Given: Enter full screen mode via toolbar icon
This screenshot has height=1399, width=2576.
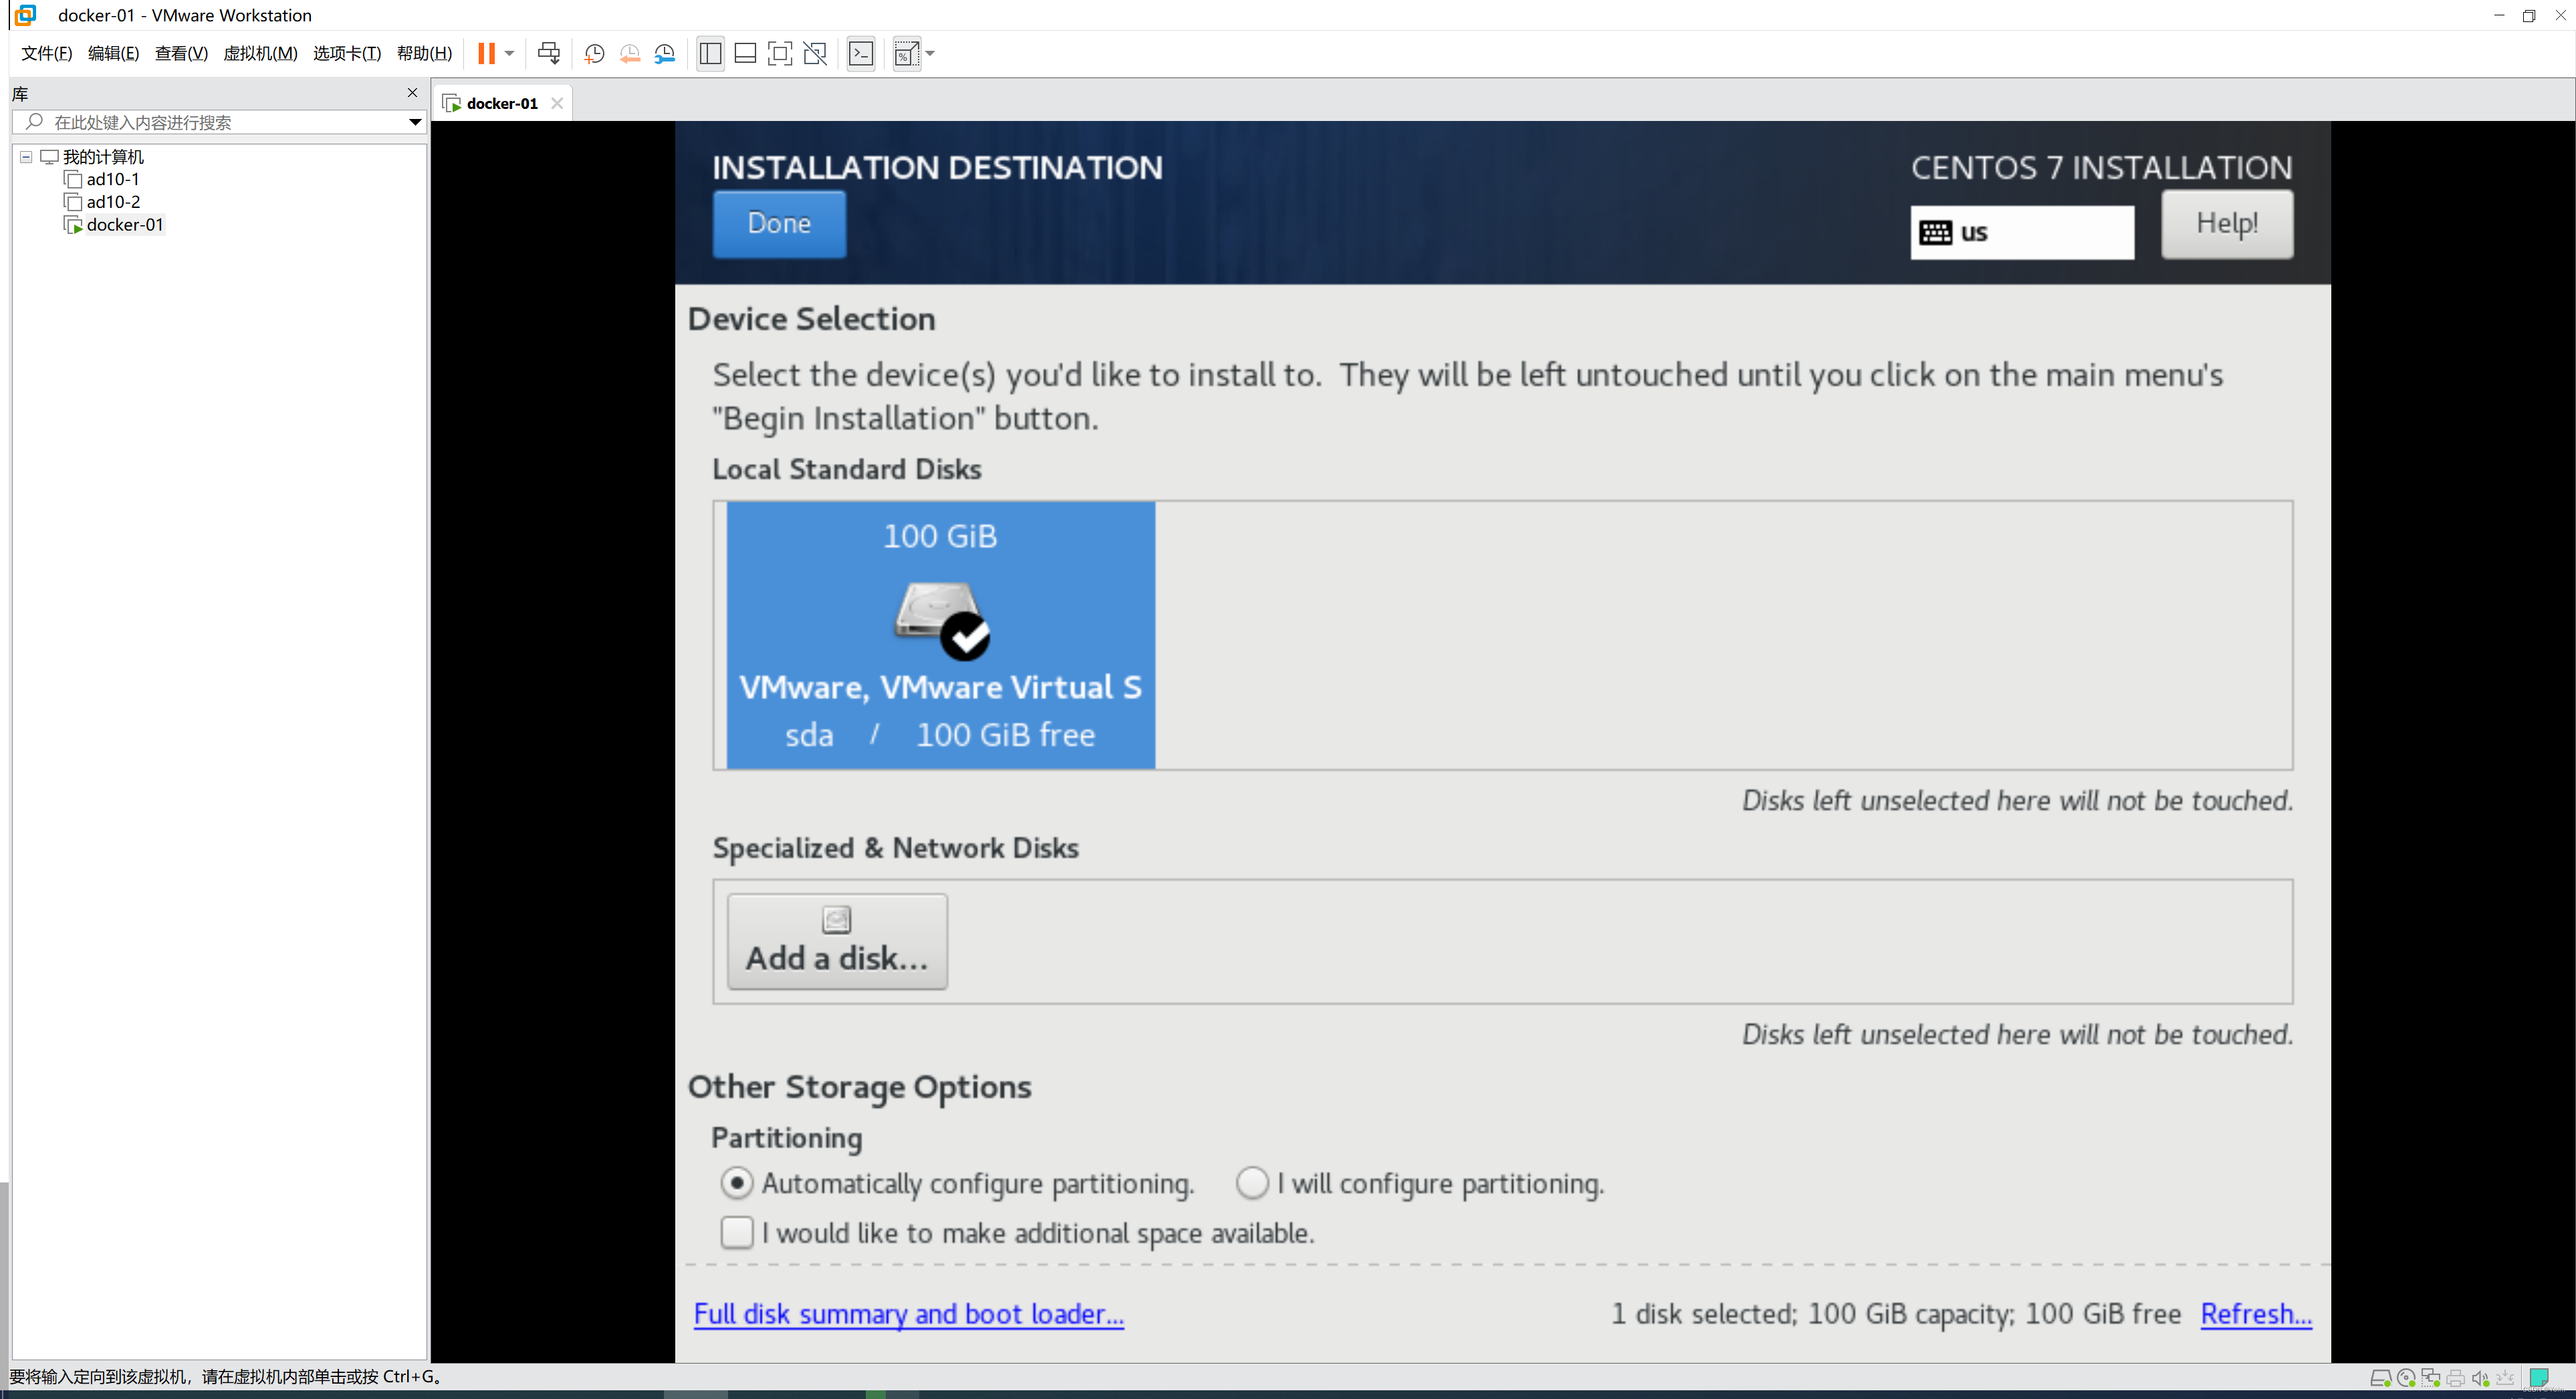Looking at the screenshot, I should [780, 54].
